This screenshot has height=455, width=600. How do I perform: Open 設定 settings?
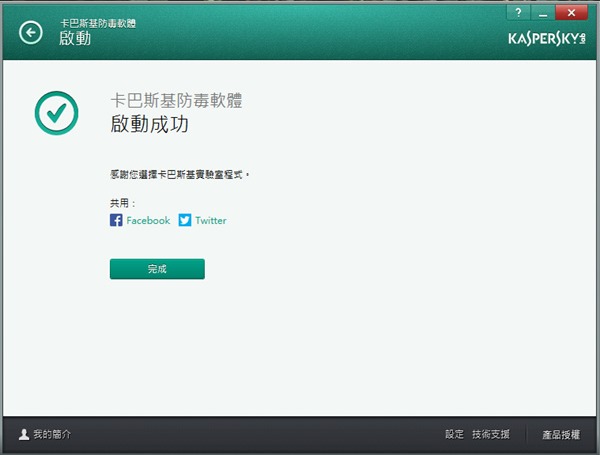point(454,434)
